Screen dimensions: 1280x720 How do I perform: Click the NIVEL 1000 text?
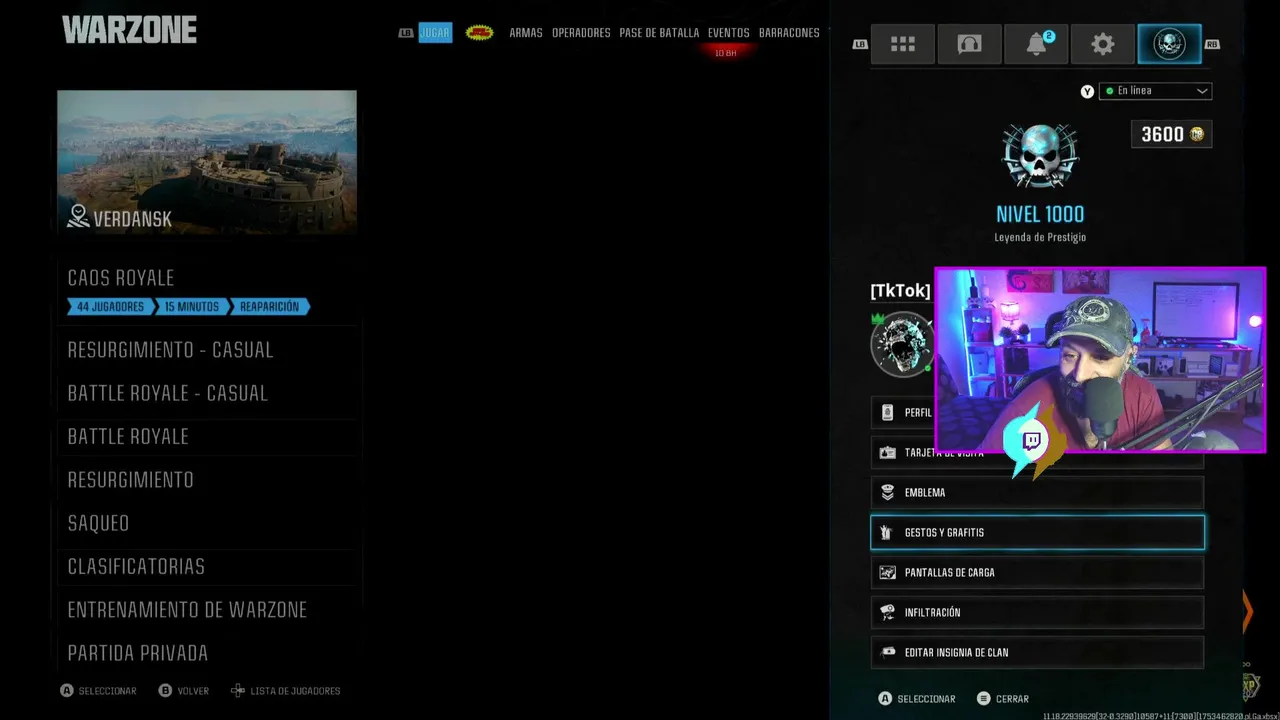pos(1040,214)
